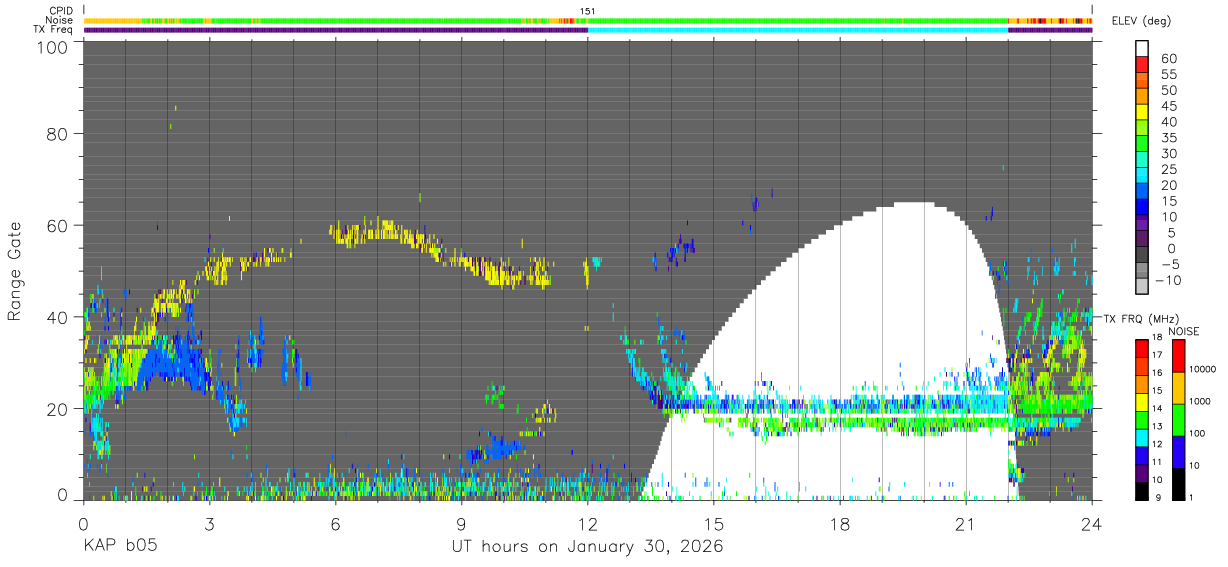The image size is (1228, 567).
Task: Pick the red top cell of TX FRQ color bar
Action: pos(1142,348)
